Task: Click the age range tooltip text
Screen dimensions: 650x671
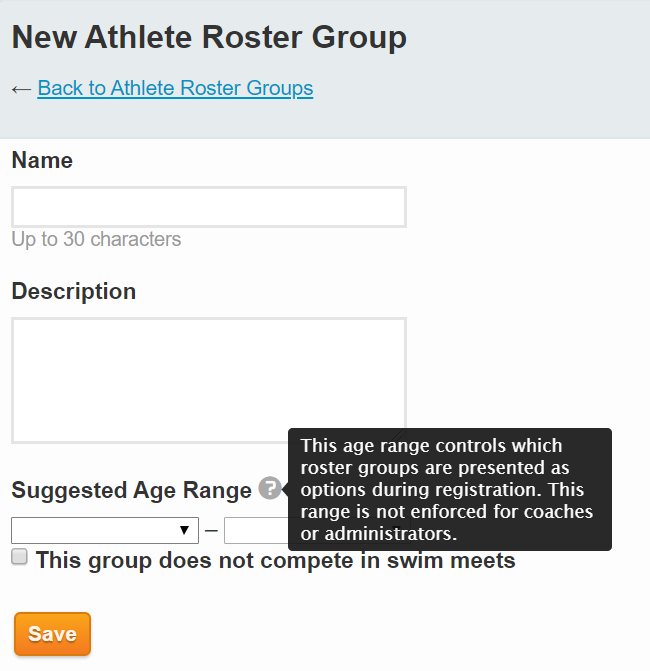Action: (x=447, y=490)
